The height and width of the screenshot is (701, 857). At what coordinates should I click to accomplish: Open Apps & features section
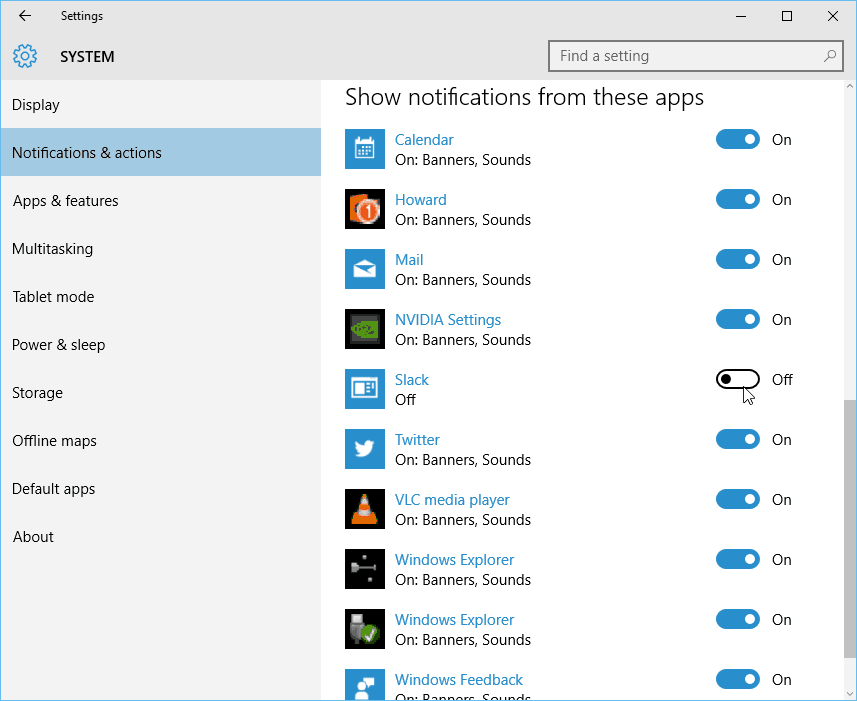point(161,201)
